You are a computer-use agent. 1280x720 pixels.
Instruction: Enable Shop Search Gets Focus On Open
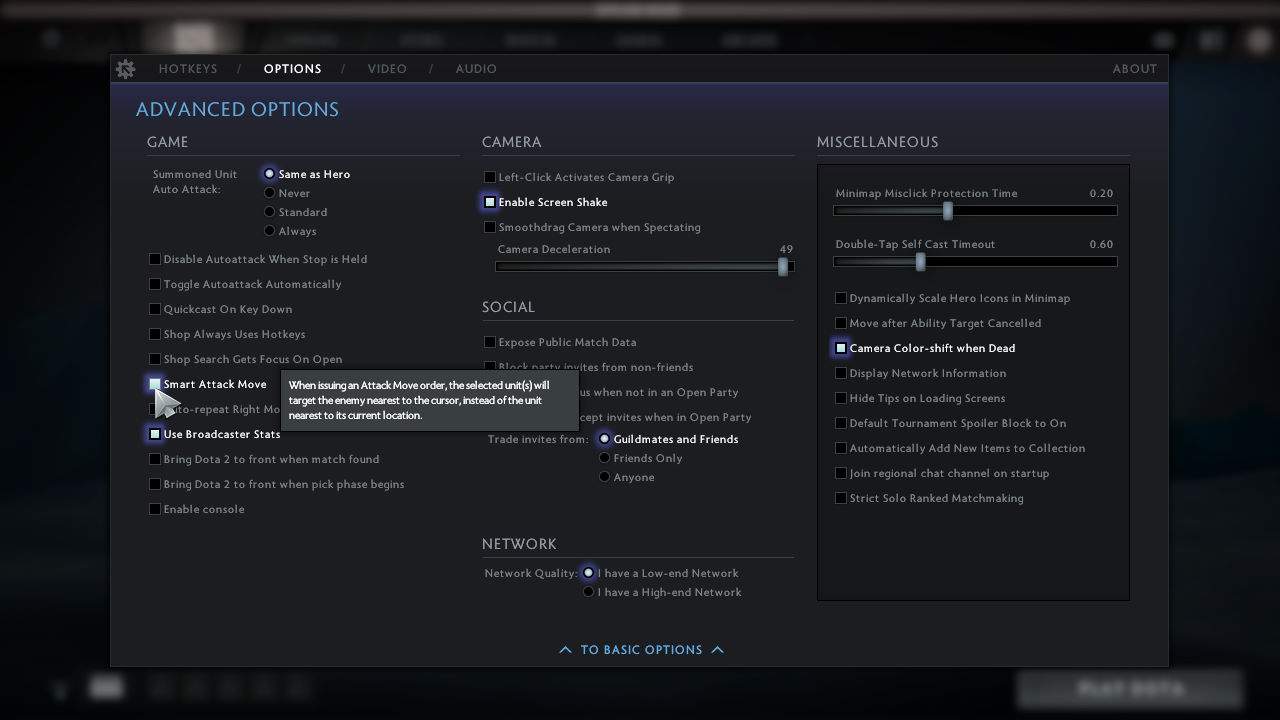(x=155, y=359)
